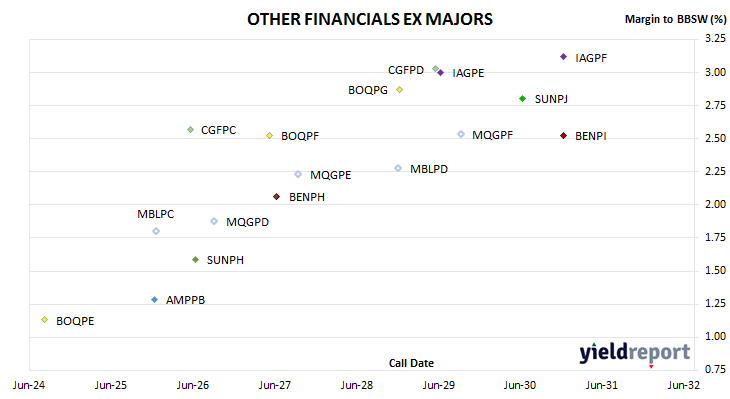Click the MQGPE data label text

331,175
